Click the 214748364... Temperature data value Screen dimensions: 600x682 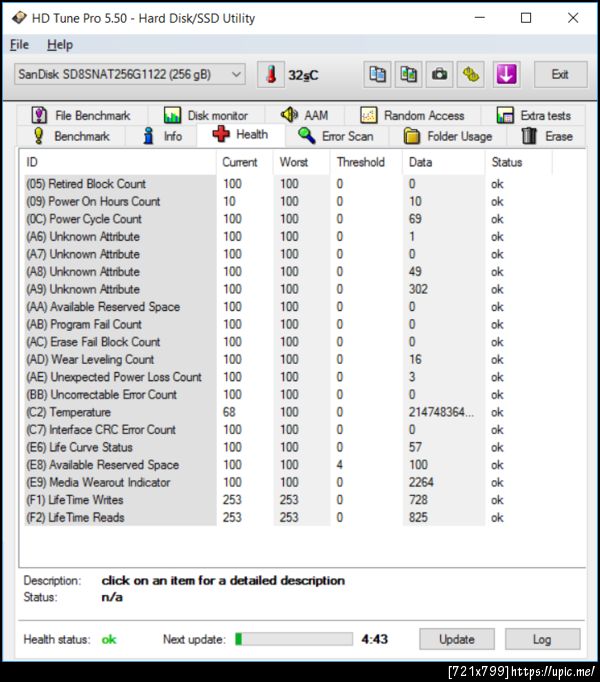pos(441,412)
